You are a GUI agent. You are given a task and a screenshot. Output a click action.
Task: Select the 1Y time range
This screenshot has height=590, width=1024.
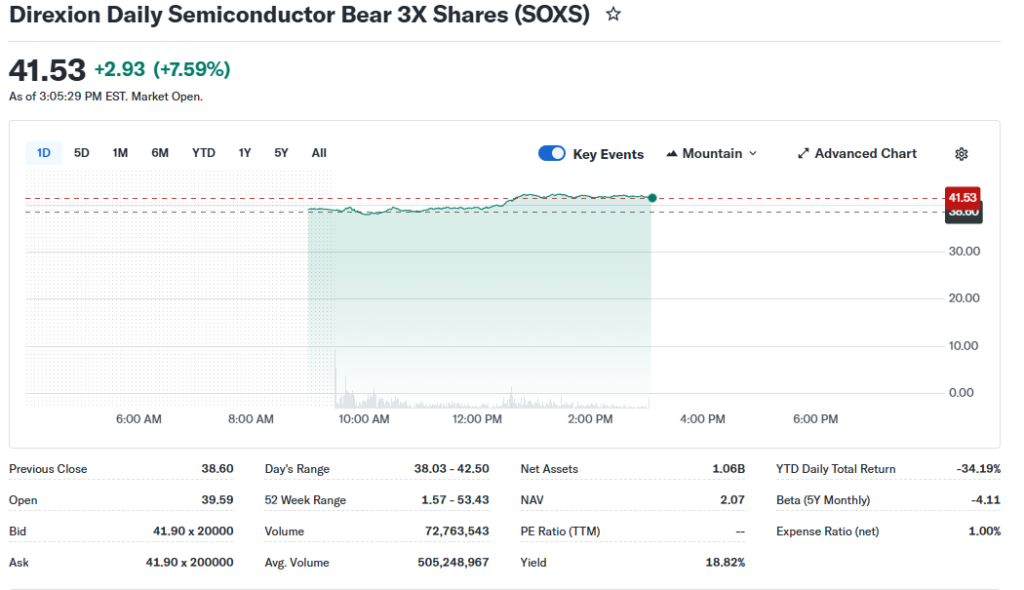[245, 153]
